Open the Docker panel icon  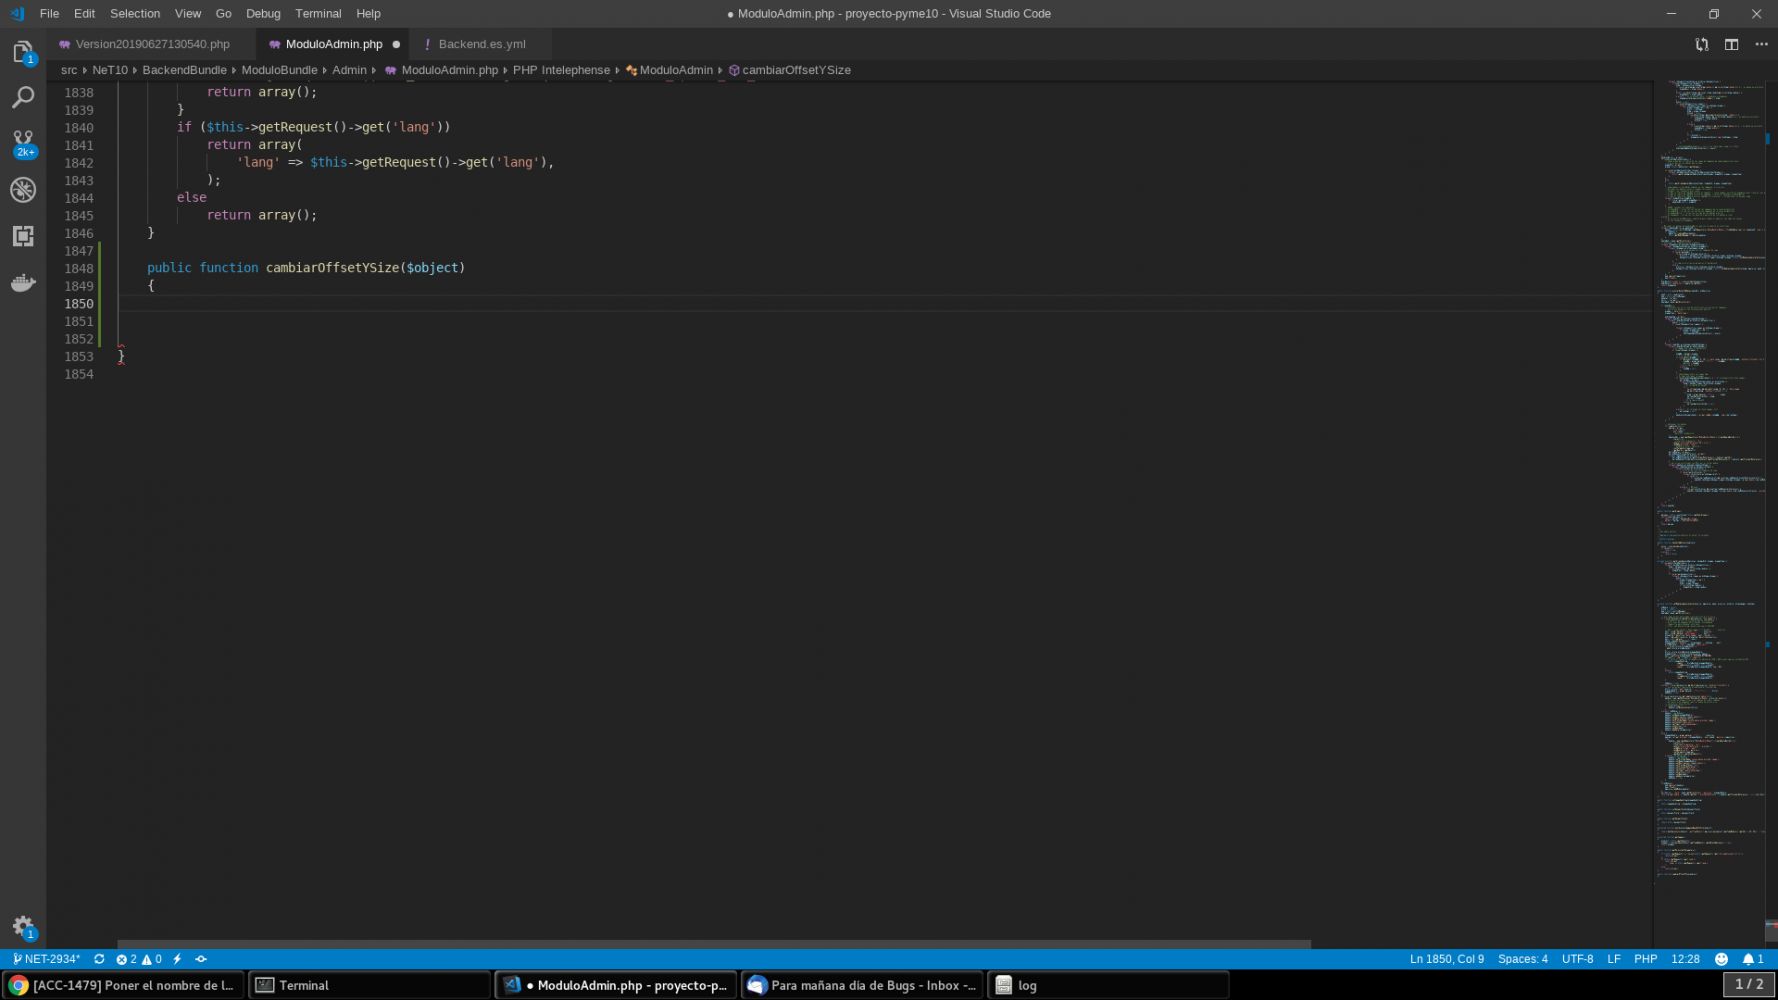[x=23, y=283]
